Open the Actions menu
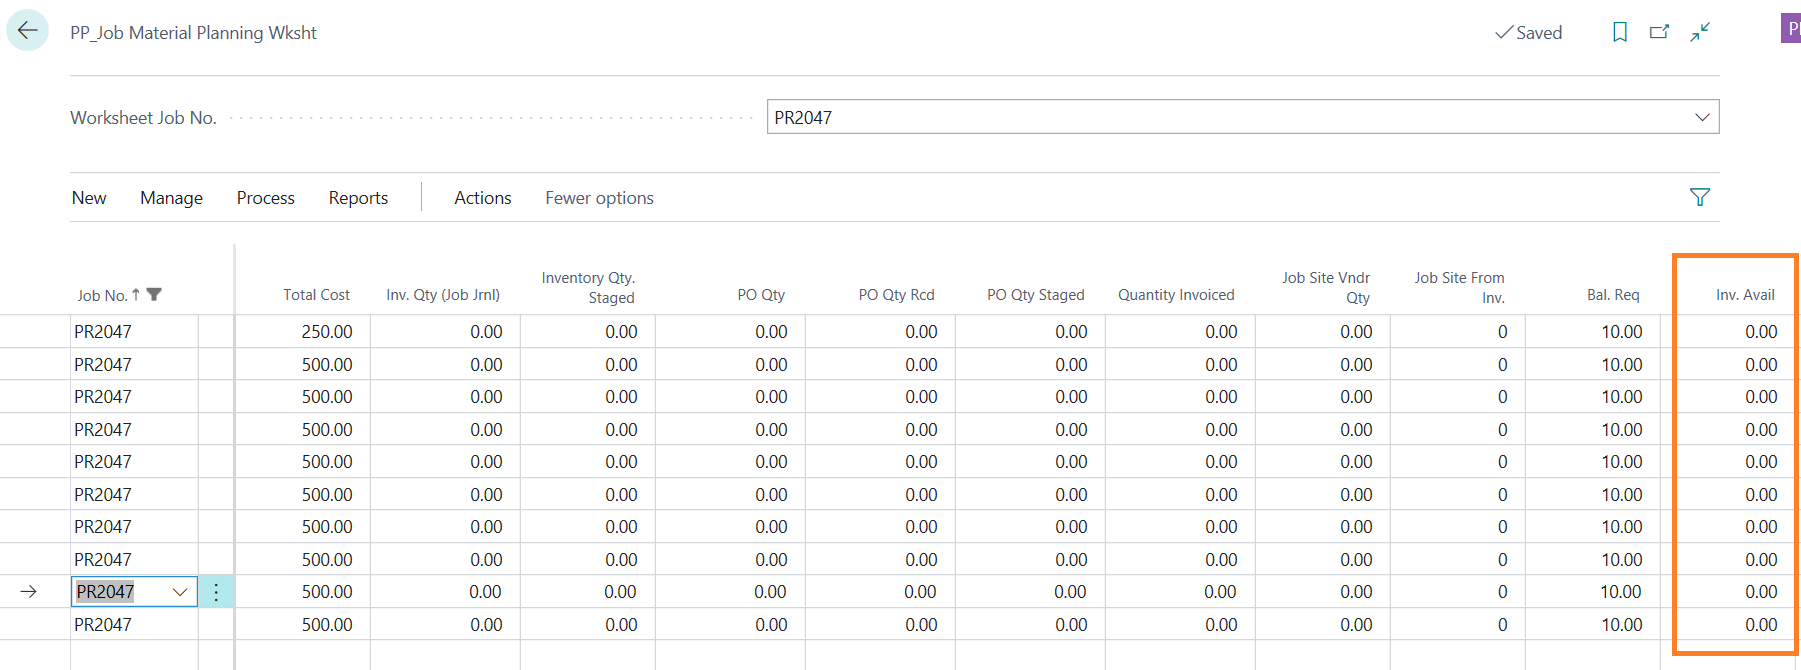The width and height of the screenshot is (1801, 670). coord(482,198)
